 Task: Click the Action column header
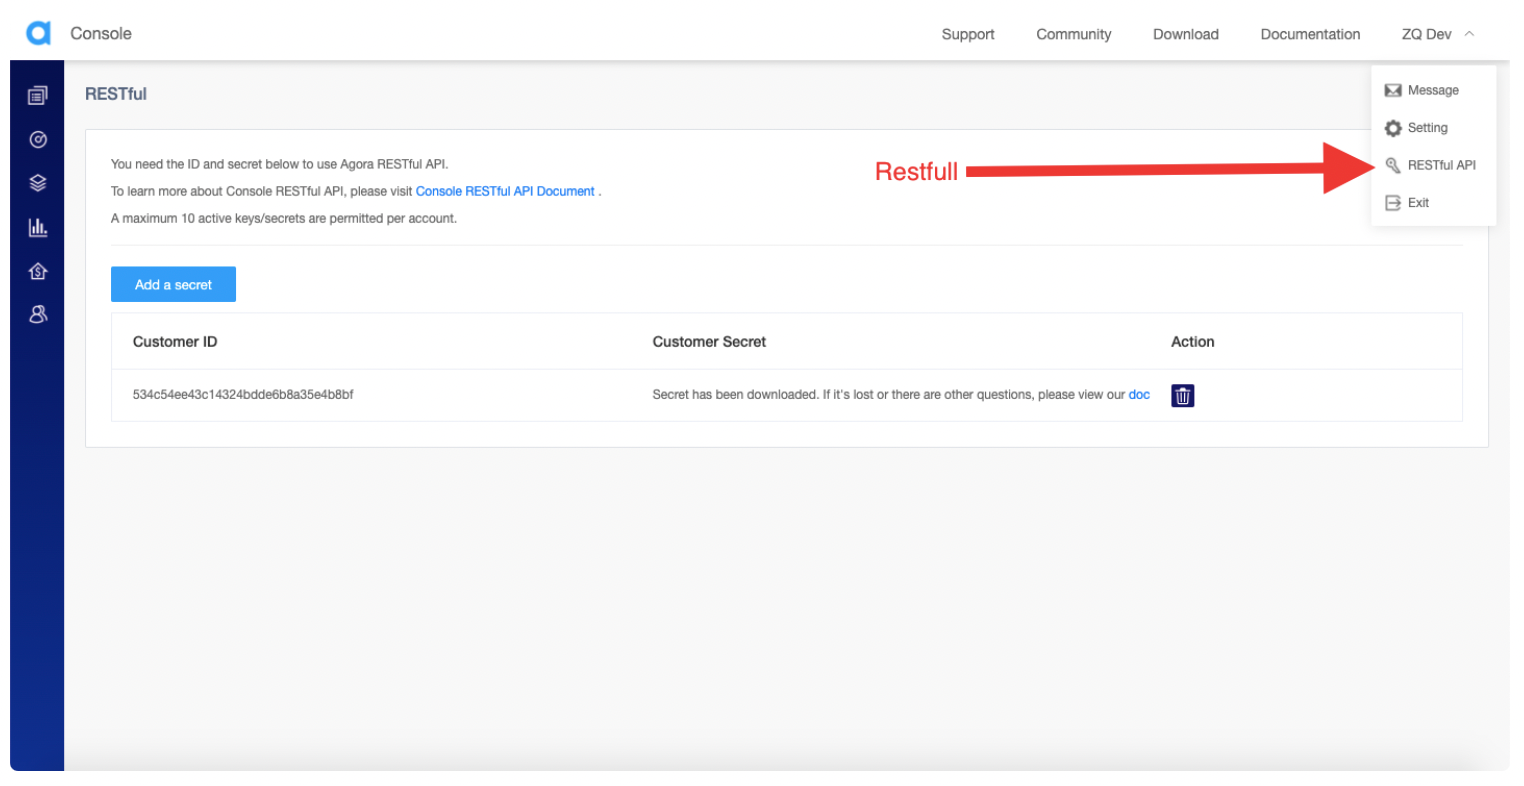[1193, 342]
